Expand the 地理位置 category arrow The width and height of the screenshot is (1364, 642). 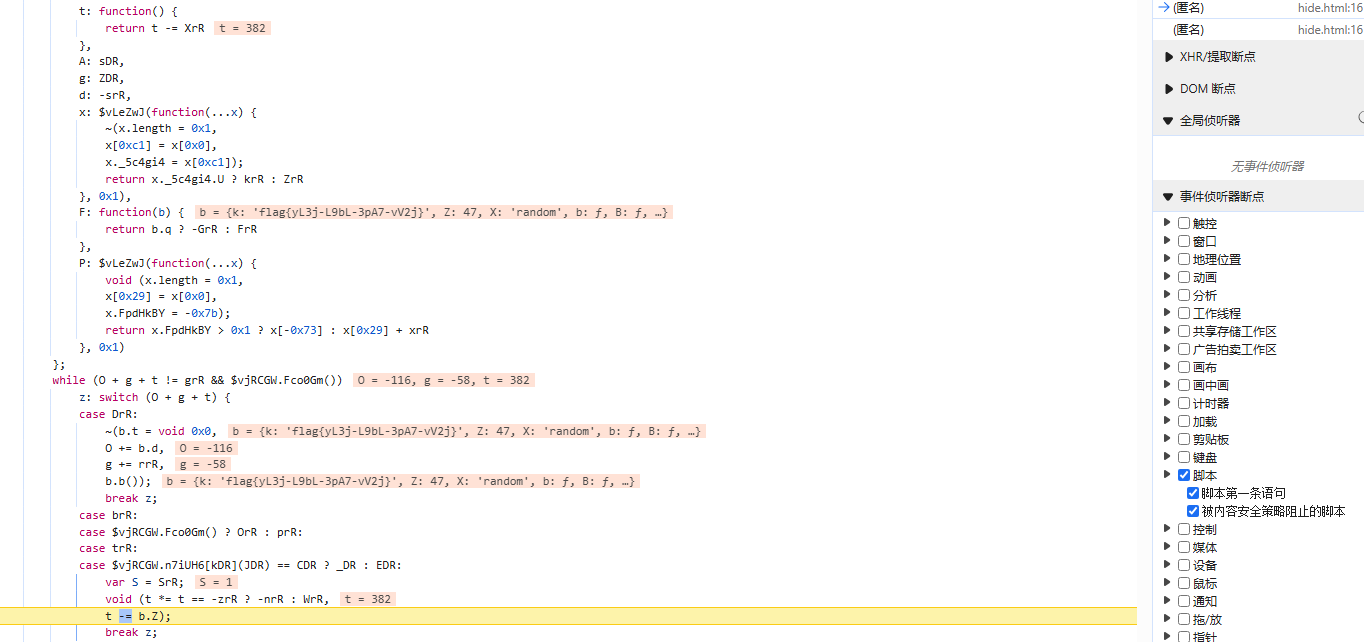tap(1167, 260)
